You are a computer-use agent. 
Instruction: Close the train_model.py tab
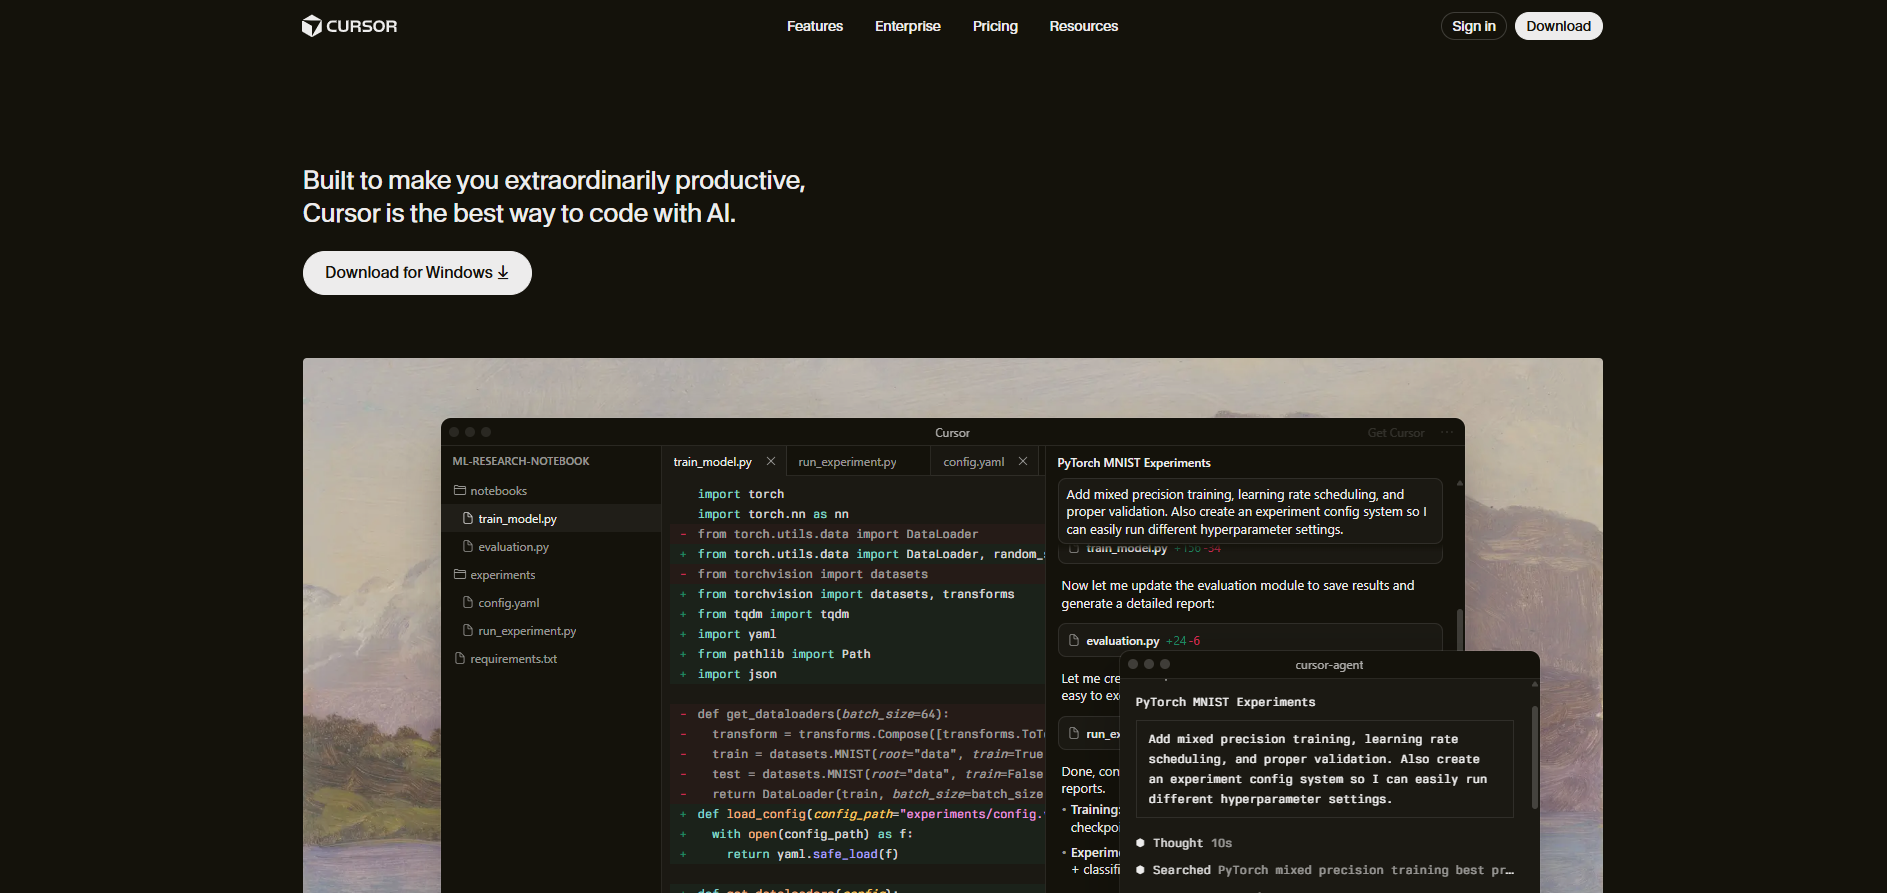[x=771, y=461]
